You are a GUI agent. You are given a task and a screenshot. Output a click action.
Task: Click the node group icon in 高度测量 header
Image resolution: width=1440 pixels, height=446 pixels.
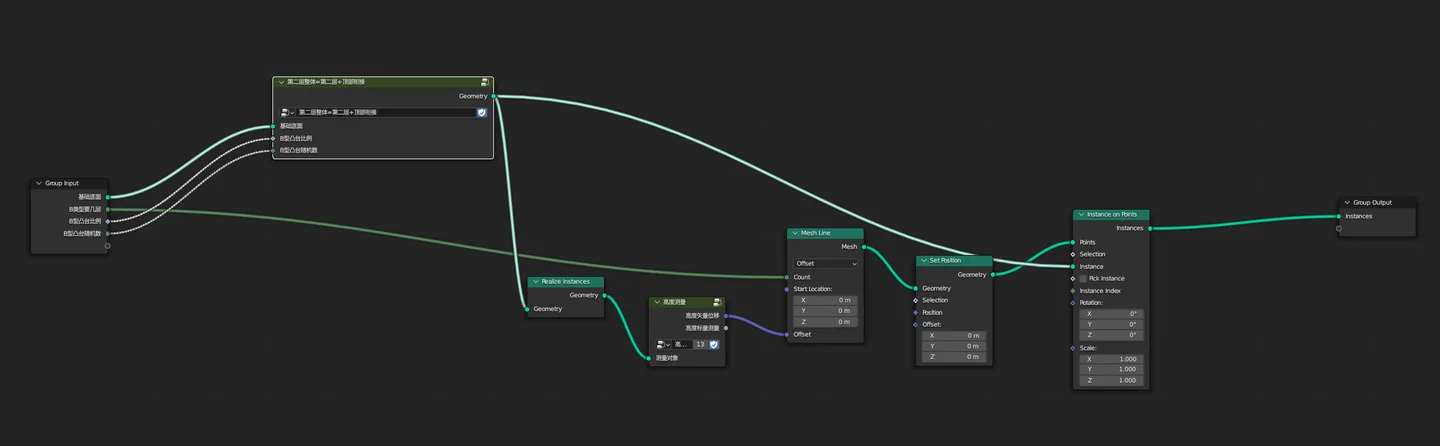pos(717,302)
